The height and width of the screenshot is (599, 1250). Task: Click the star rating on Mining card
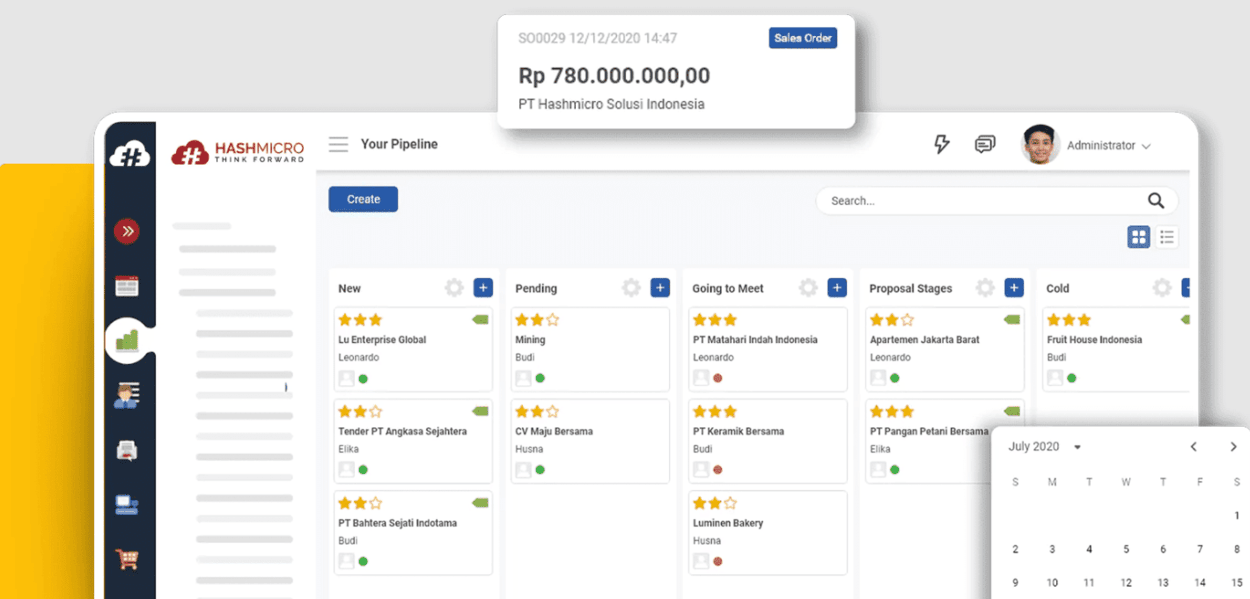pos(537,320)
